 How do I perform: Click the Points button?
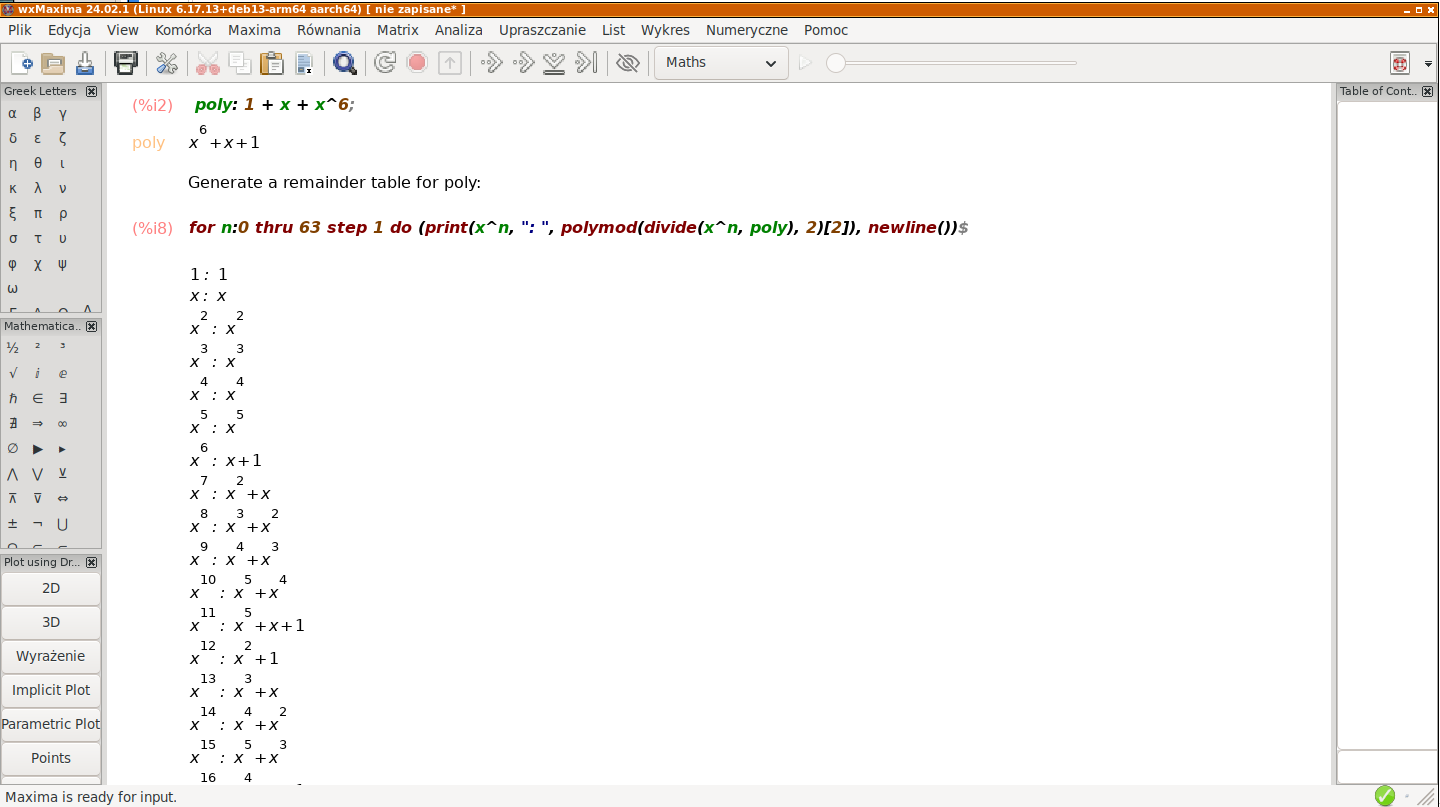pyautogui.click(x=51, y=758)
